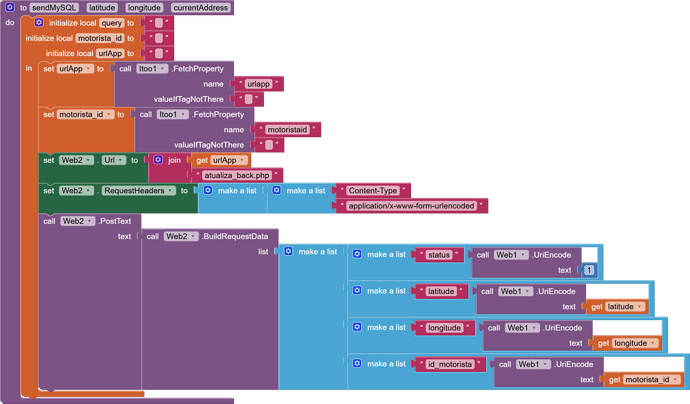Click the motoristaid text string block
Viewport: 690px width, 404px height.
(x=287, y=129)
